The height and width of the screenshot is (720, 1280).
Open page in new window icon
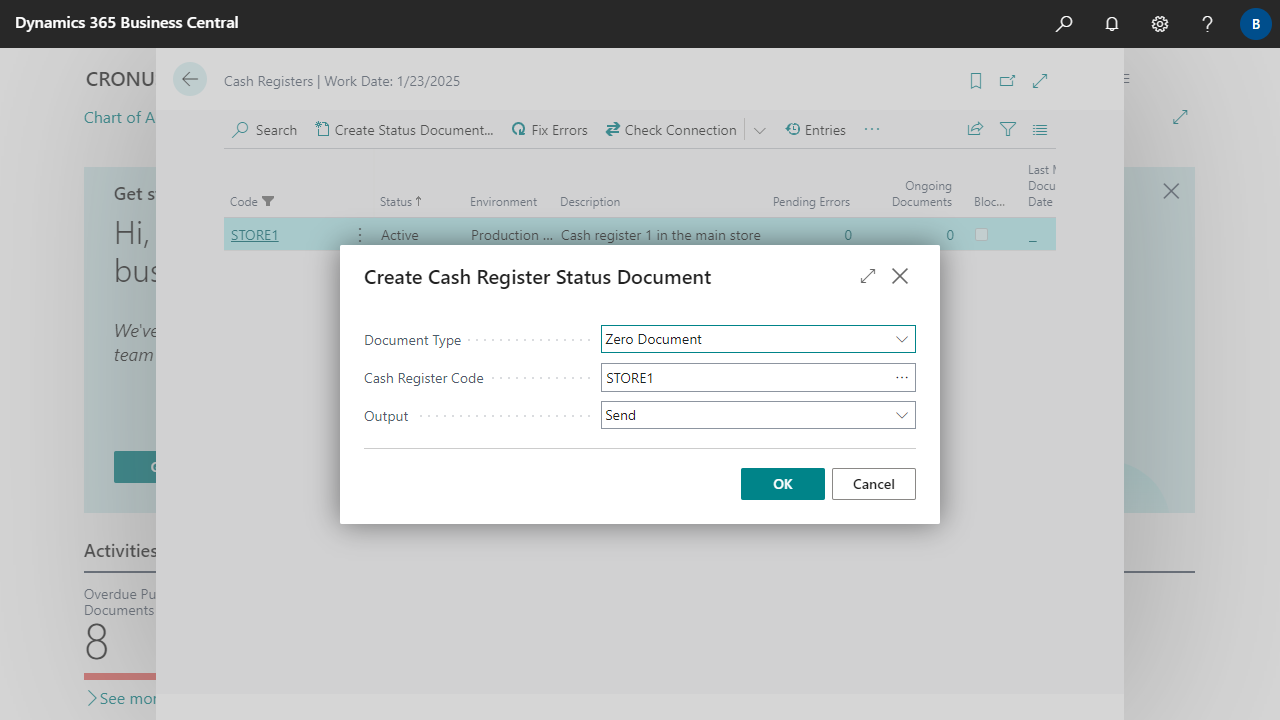(1008, 81)
